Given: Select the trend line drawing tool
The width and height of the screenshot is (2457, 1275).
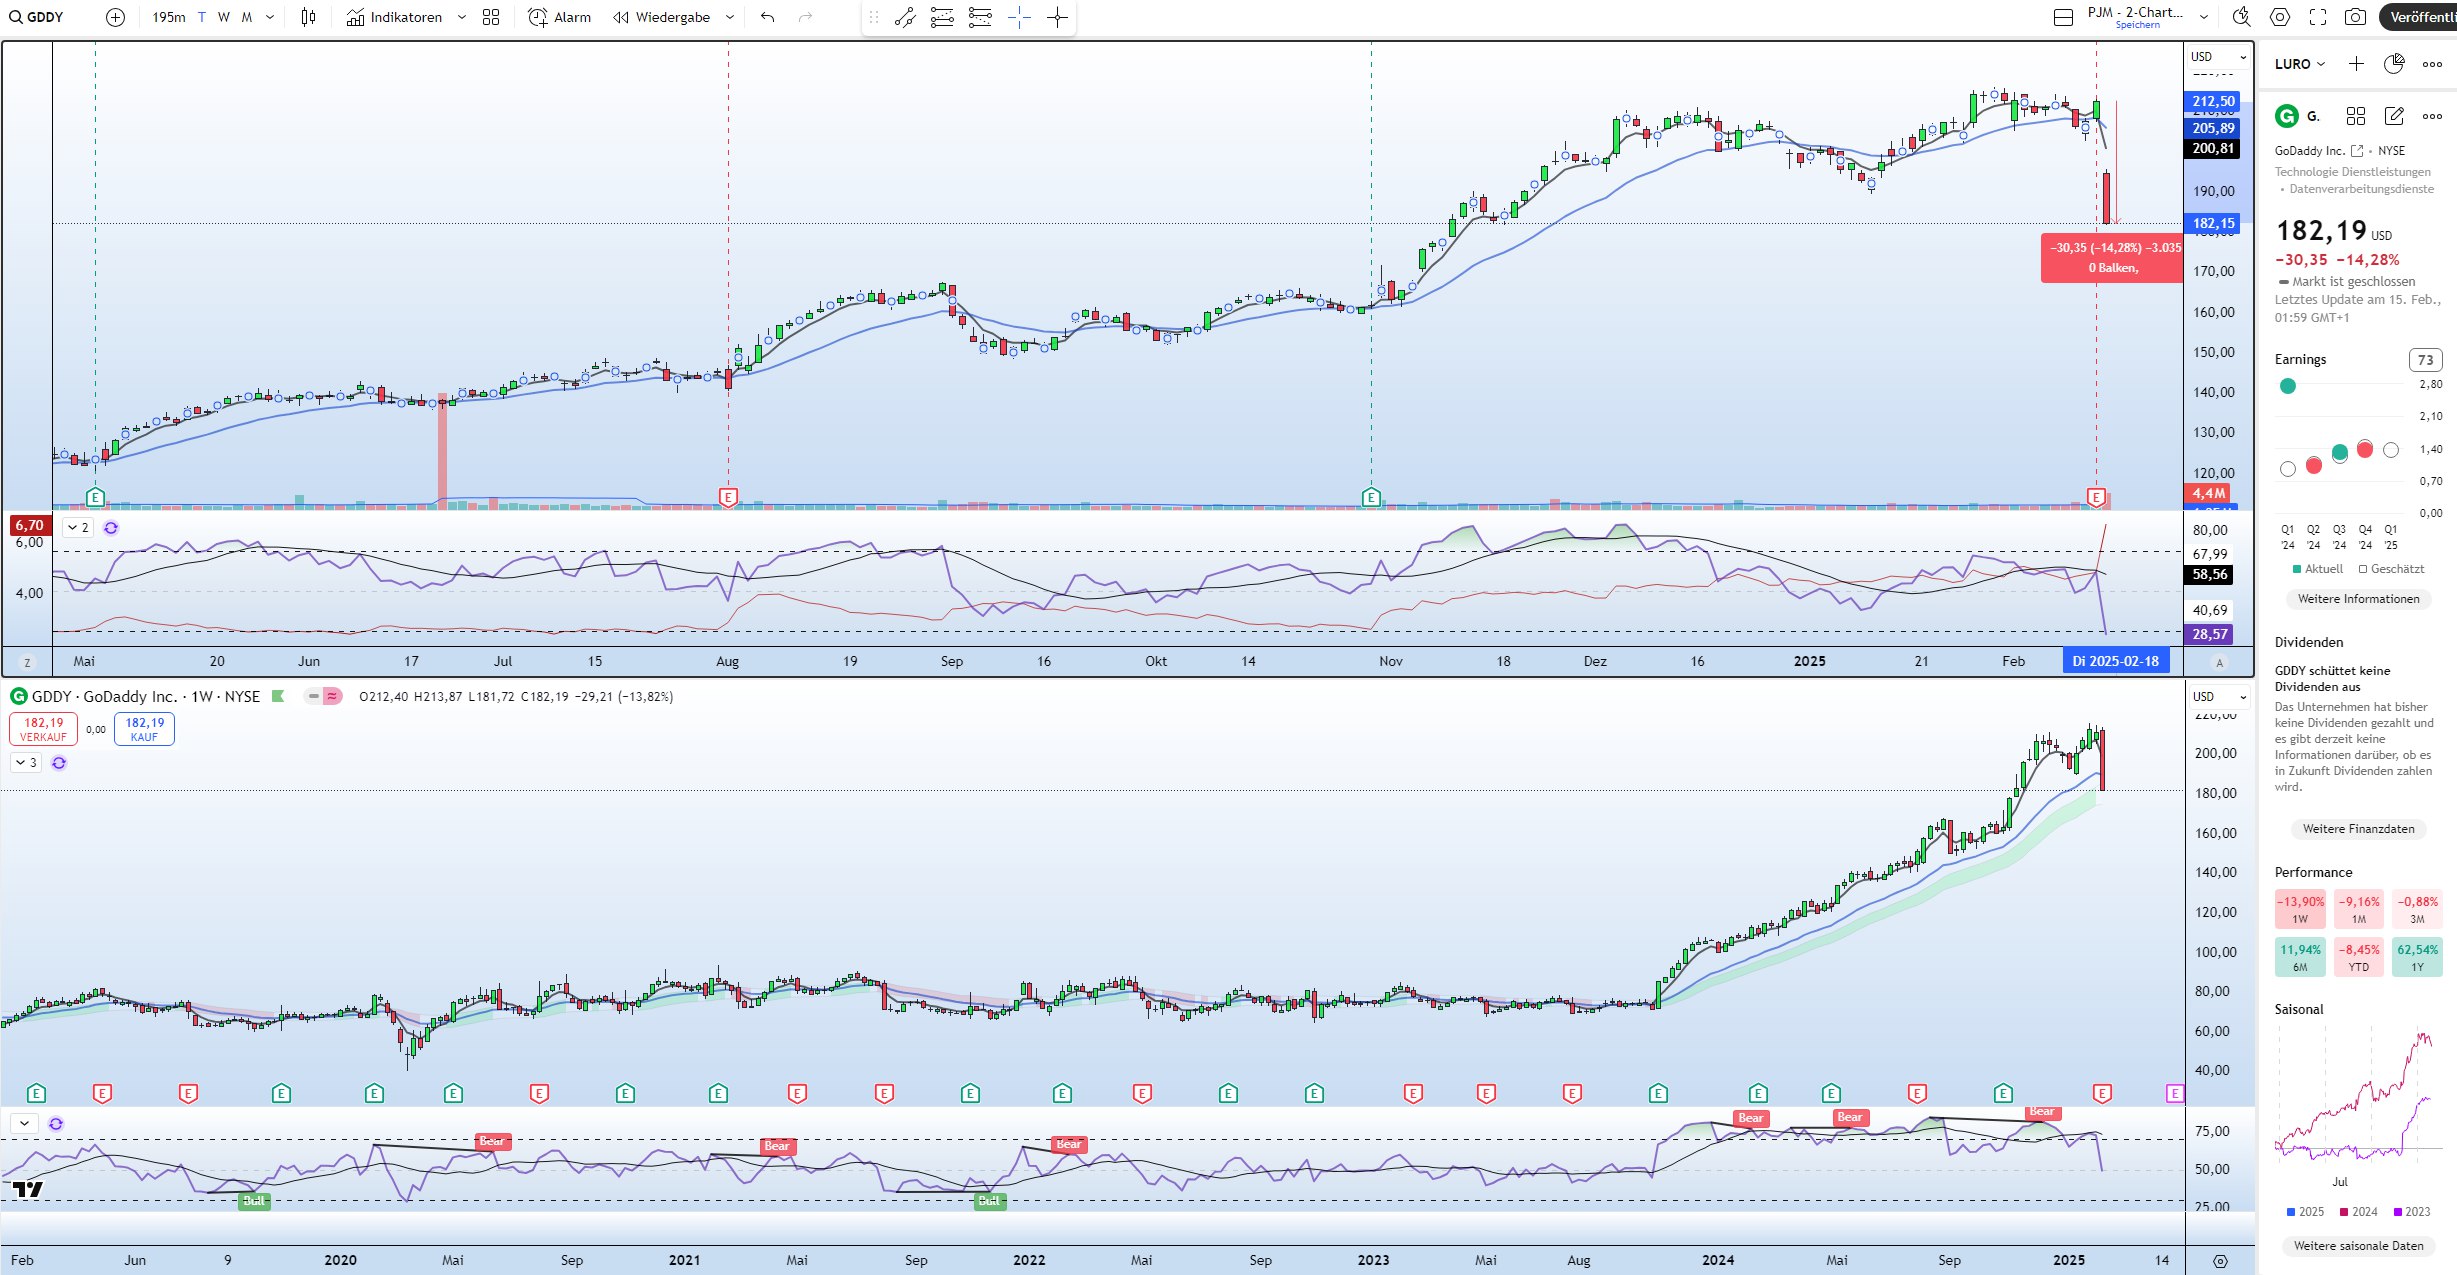Looking at the screenshot, I should [905, 17].
